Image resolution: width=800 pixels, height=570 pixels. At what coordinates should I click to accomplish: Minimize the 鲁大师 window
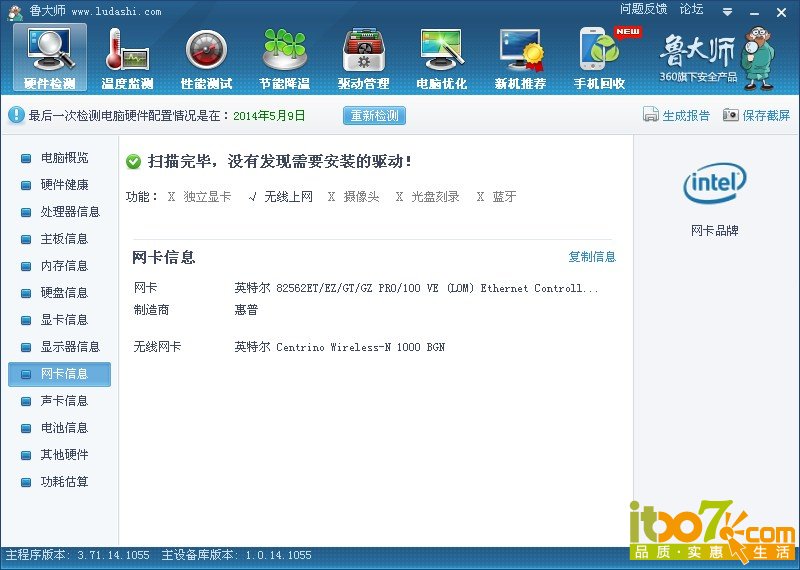tap(755, 13)
